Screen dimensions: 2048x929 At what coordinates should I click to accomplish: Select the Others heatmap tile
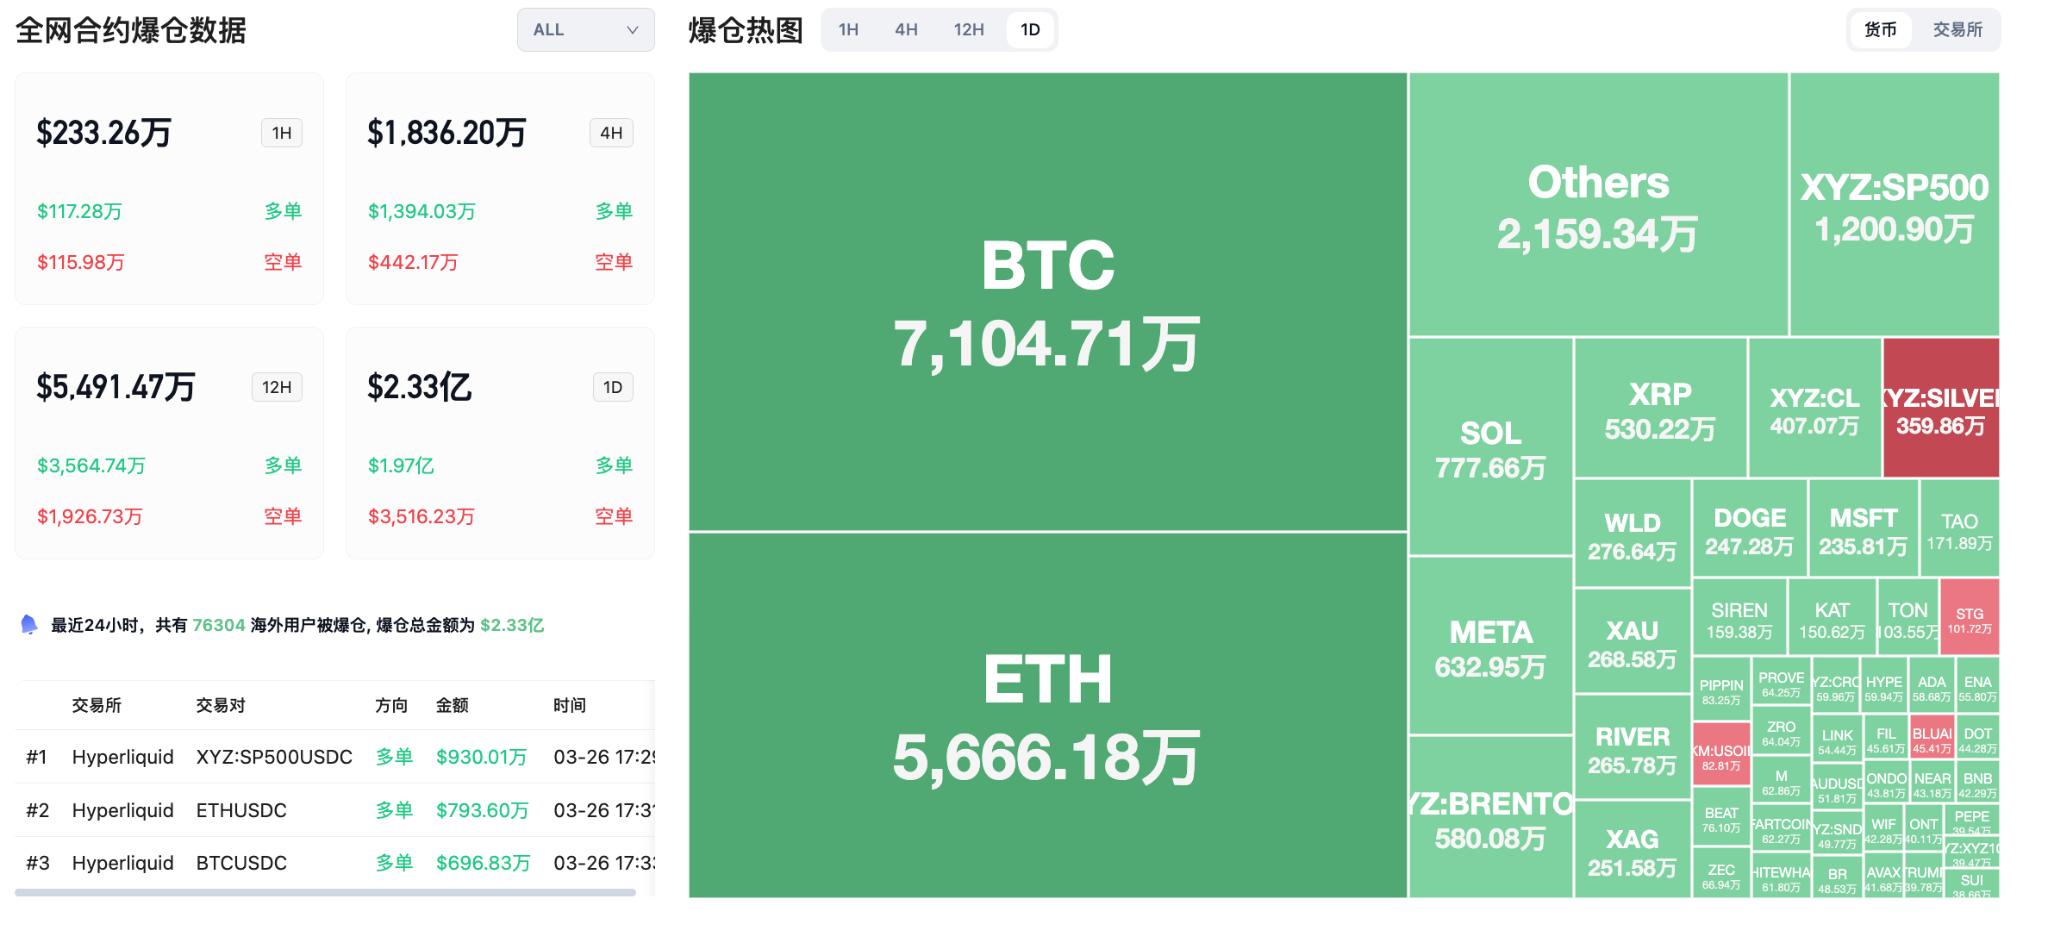1598,205
